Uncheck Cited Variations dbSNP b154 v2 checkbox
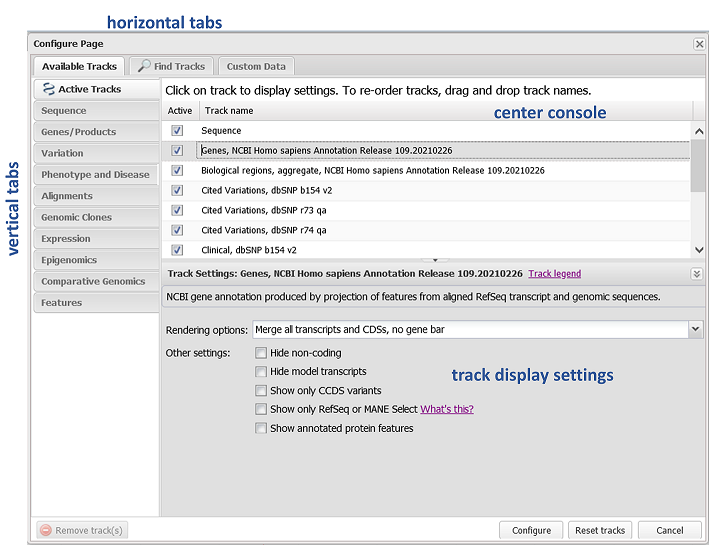This screenshot has height=545, width=722. [177, 190]
